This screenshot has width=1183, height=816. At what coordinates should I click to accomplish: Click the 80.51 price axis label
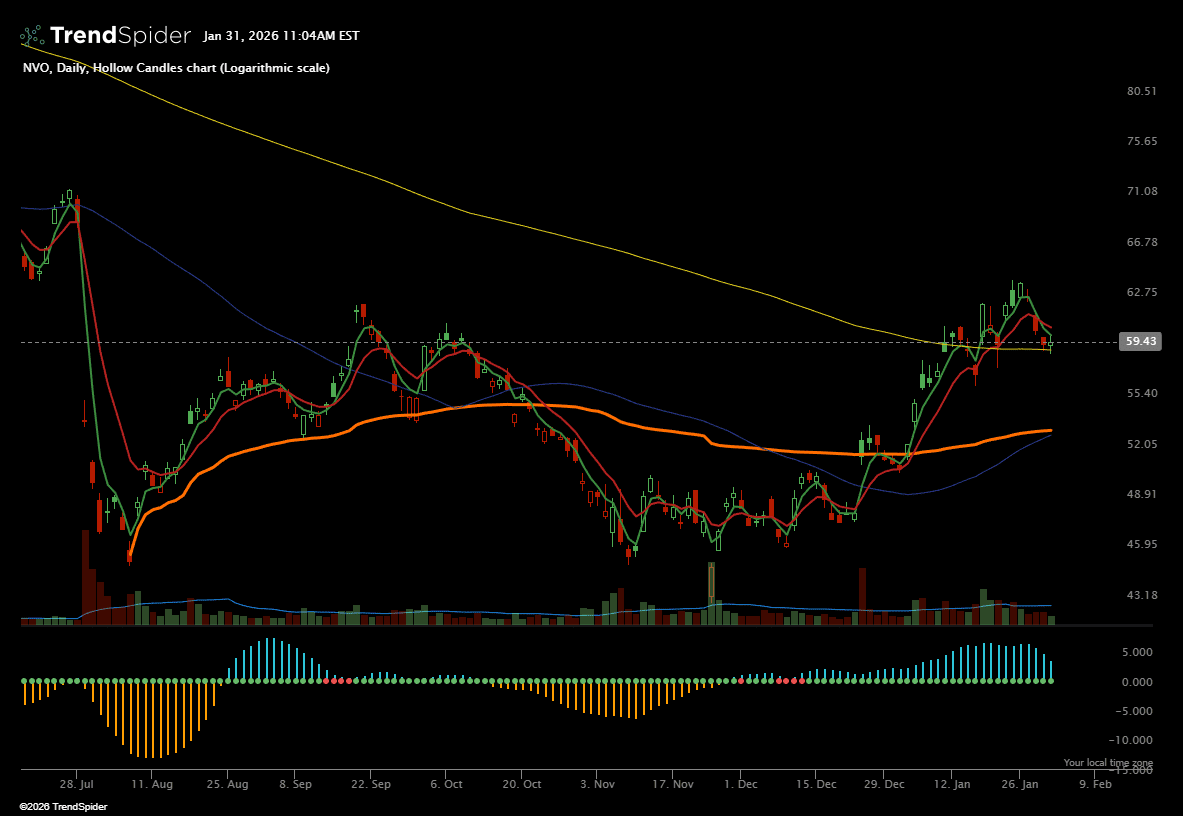1141,91
